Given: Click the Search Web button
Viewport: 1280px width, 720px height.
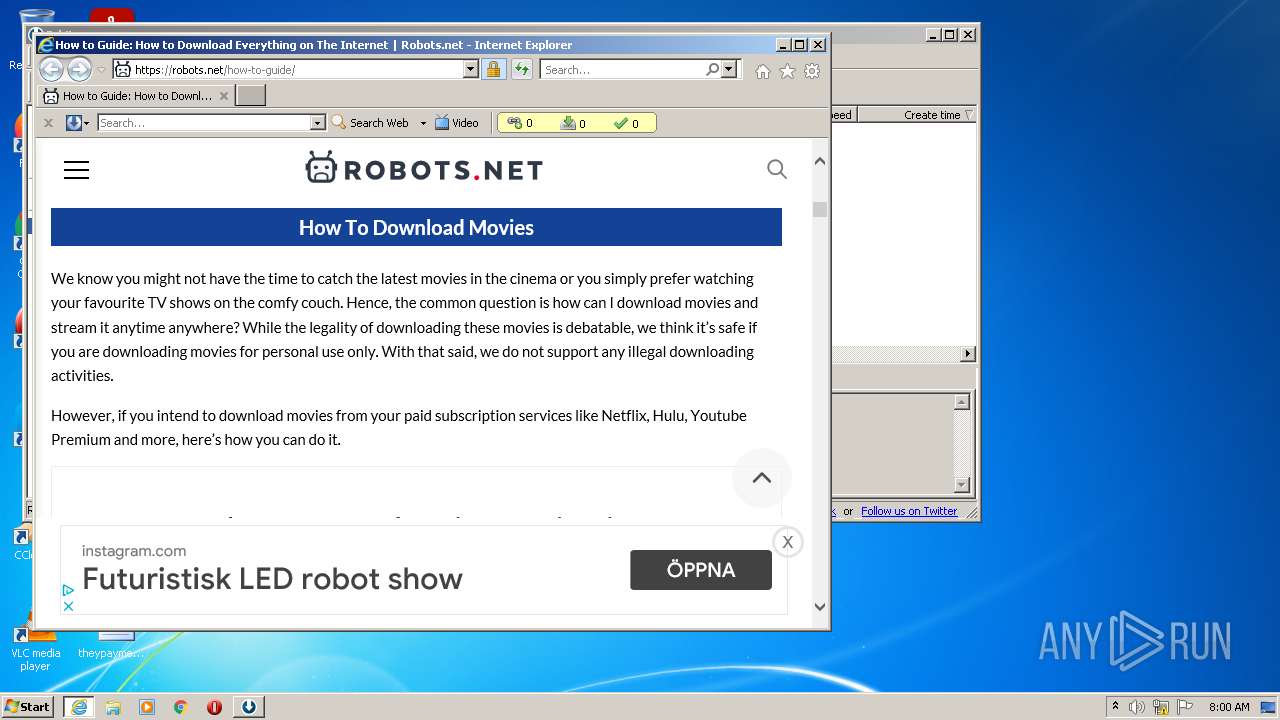Looking at the screenshot, I should coord(370,123).
